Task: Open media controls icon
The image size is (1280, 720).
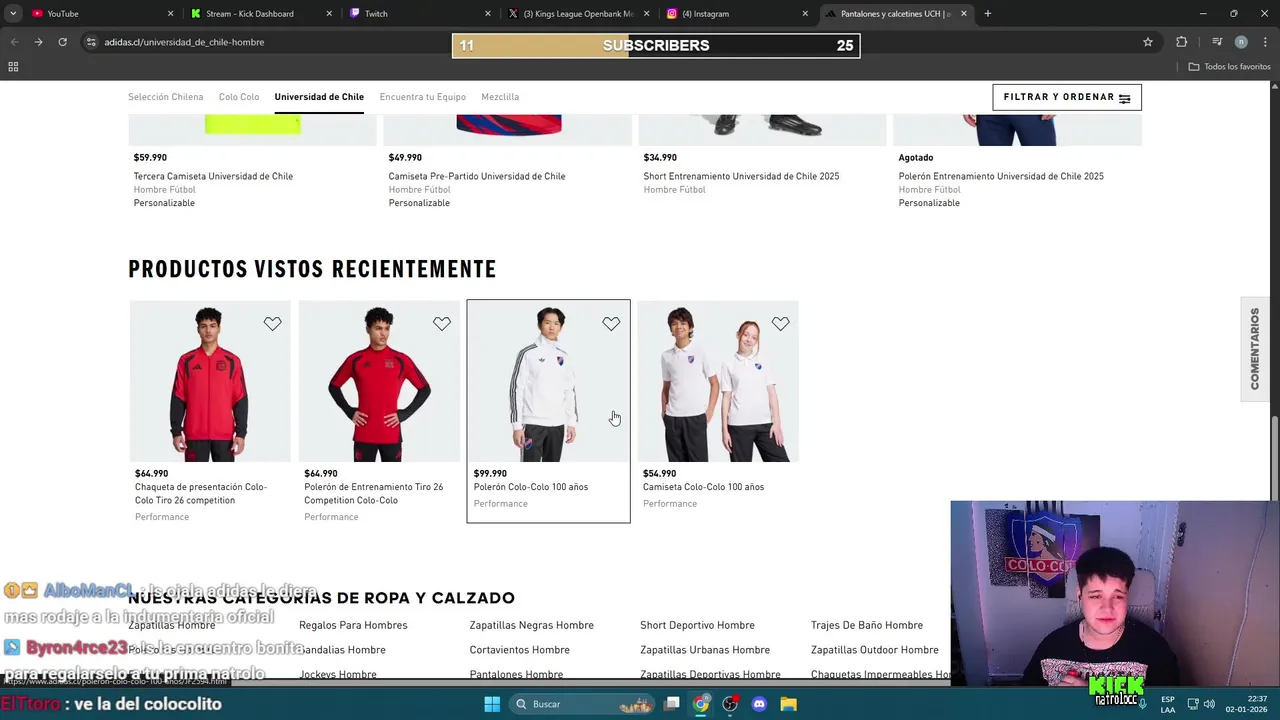Action: [1217, 42]
